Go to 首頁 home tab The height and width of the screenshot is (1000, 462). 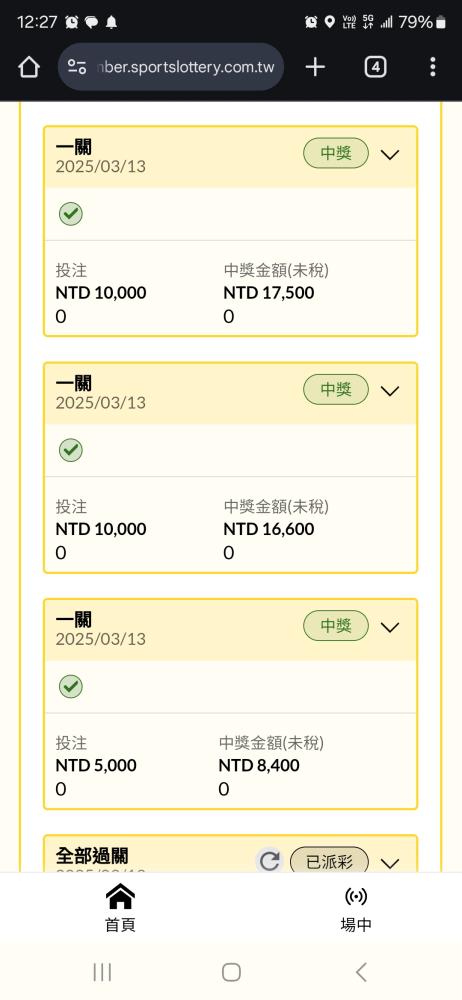[x=120, y=908]
